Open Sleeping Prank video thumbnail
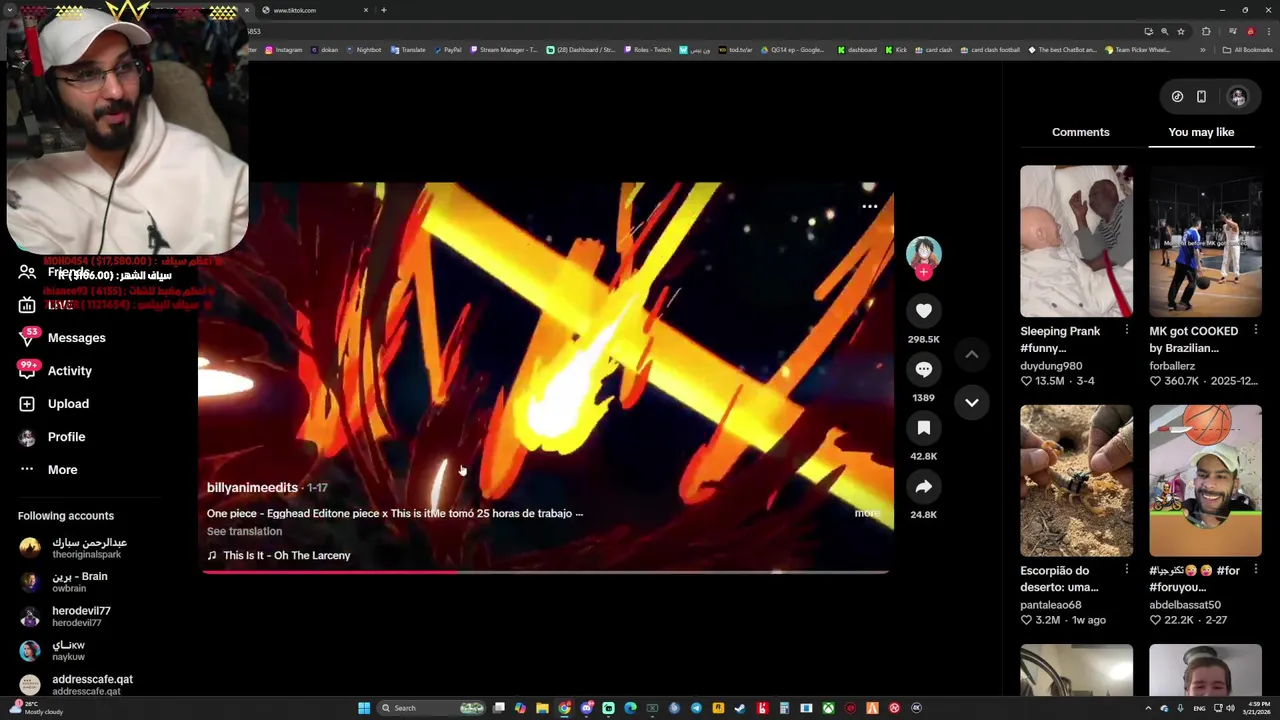The image size is (1280, 720). 1076,241
